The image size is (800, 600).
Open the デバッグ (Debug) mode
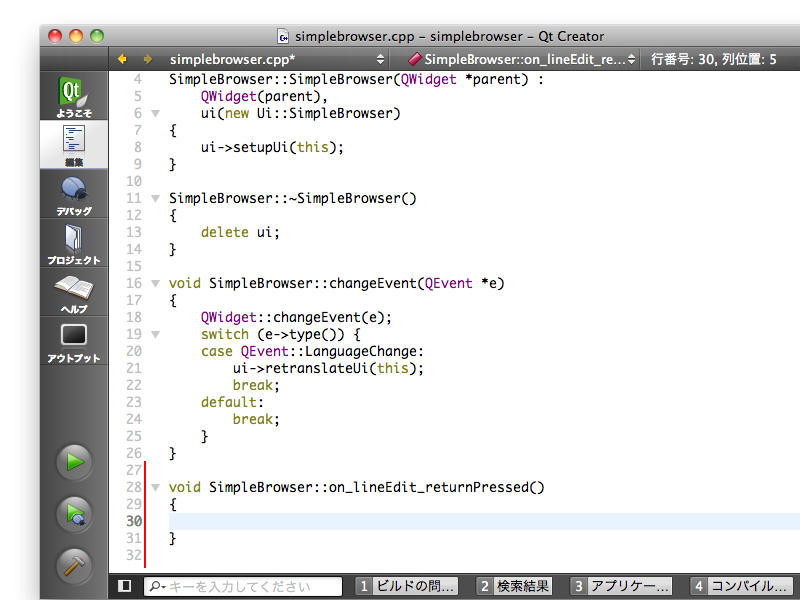tap(74, 194)
